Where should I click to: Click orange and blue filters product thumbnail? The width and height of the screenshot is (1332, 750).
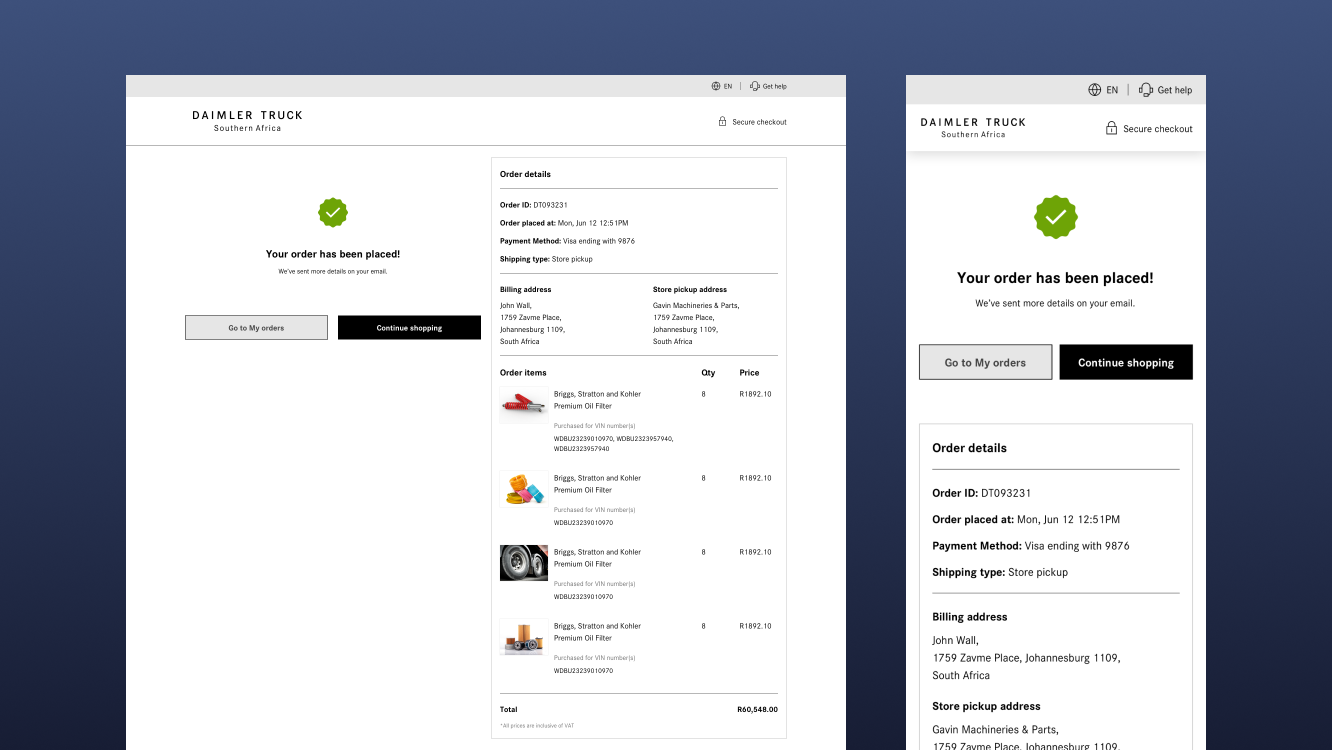coord(524,489)
